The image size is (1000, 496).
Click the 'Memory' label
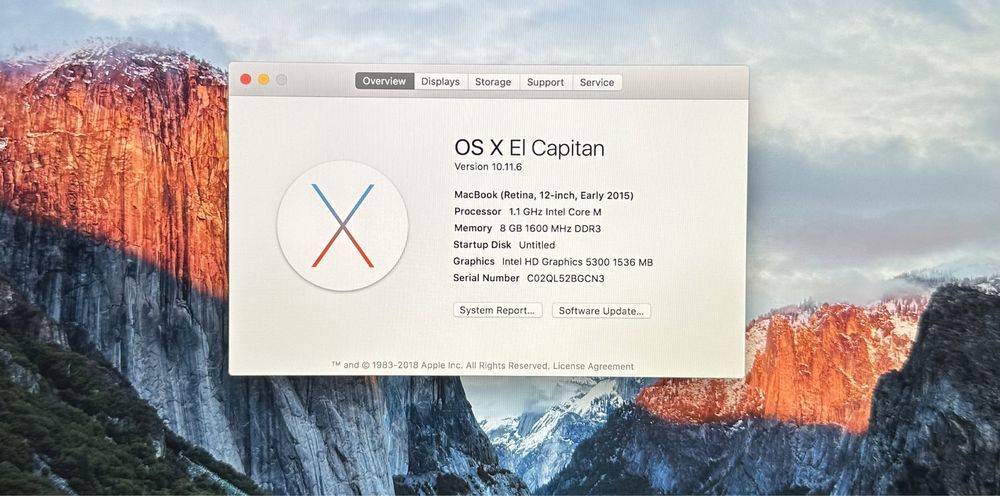pyautogui.click(x=473, y=228)
